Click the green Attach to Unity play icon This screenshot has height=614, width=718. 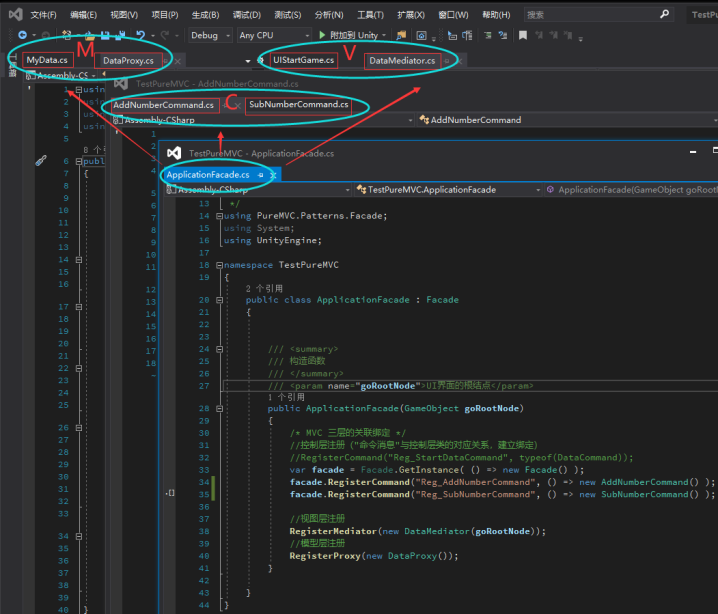pyautogui.click(x=322, y=35)
